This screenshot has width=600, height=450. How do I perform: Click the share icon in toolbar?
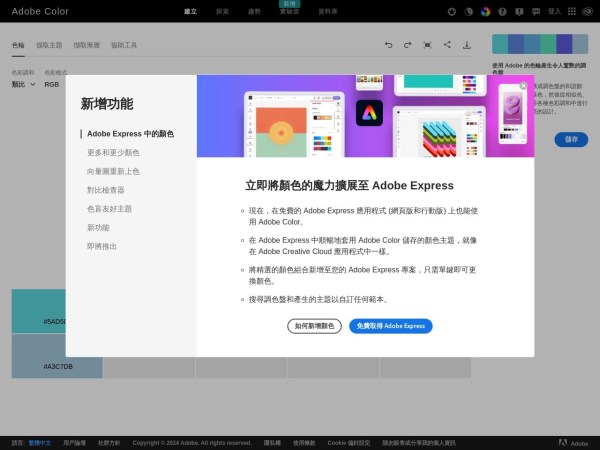pos(447,45)
